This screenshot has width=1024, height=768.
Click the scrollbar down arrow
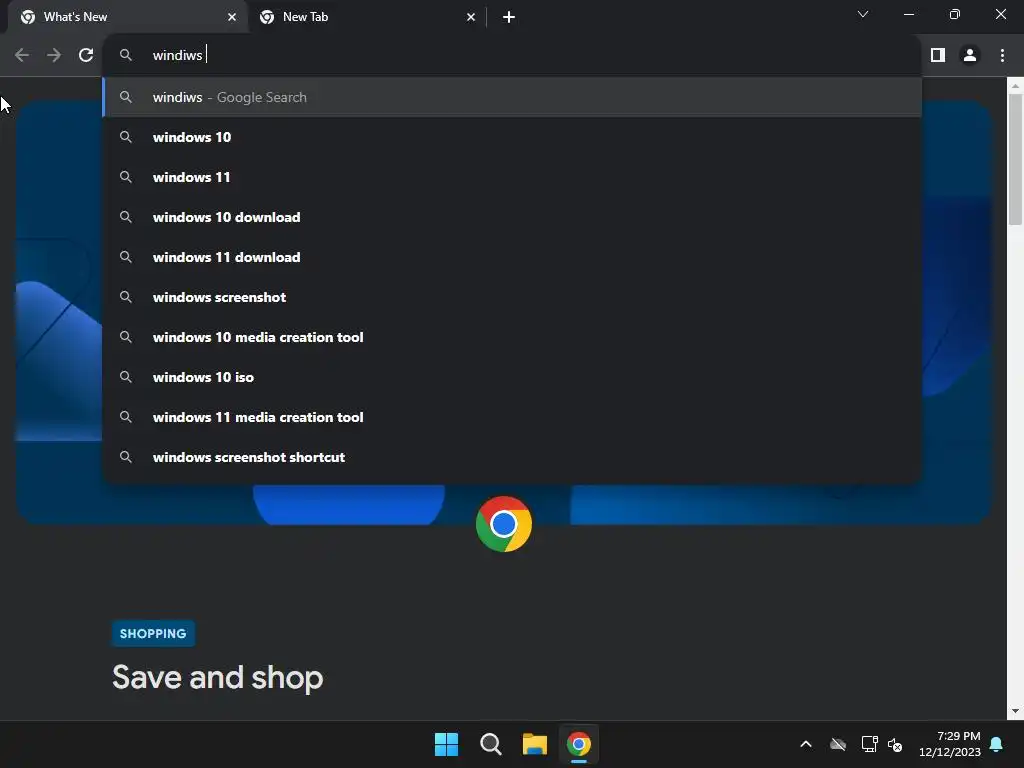click(1015, 711)
